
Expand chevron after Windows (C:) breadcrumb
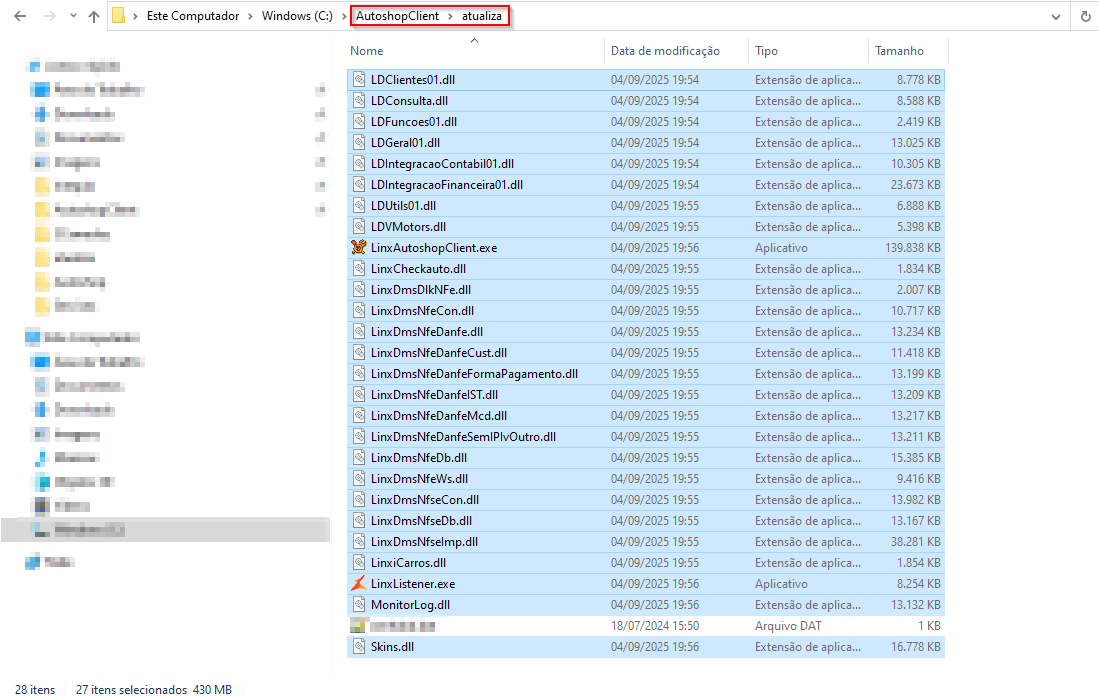point(344,16)
